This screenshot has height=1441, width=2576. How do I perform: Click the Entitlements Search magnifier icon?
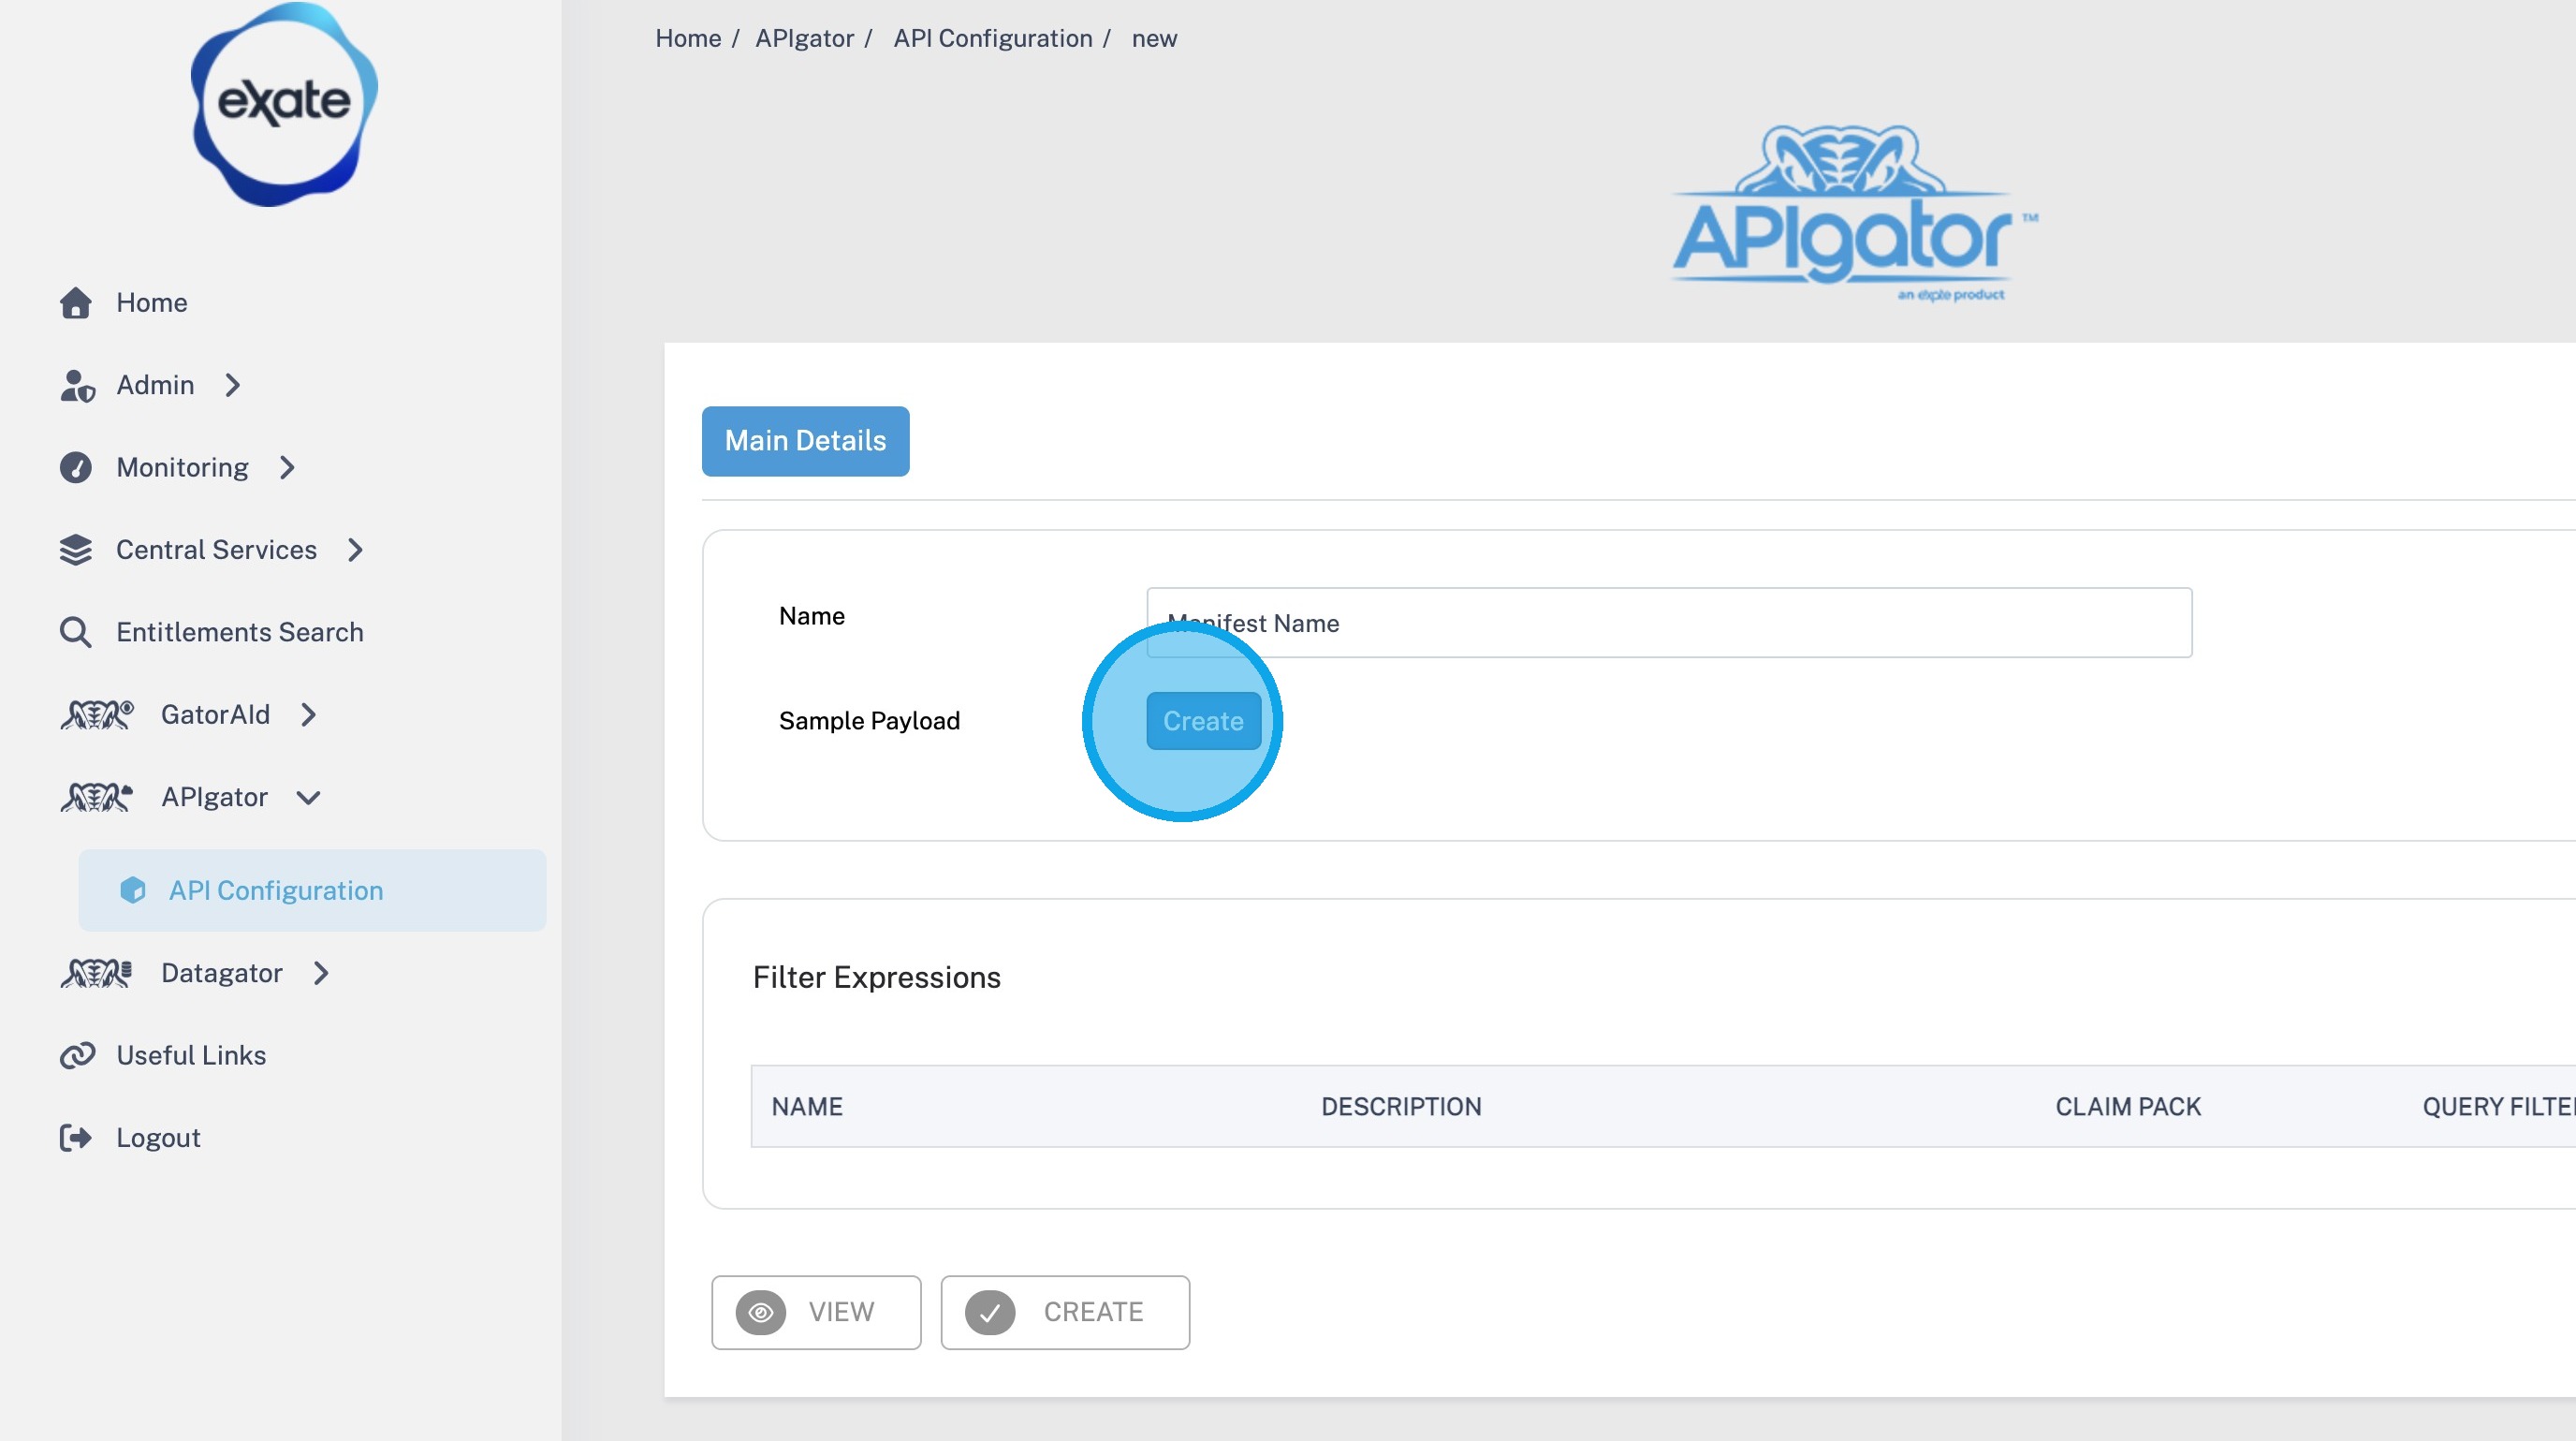click(x=76, y=632)
